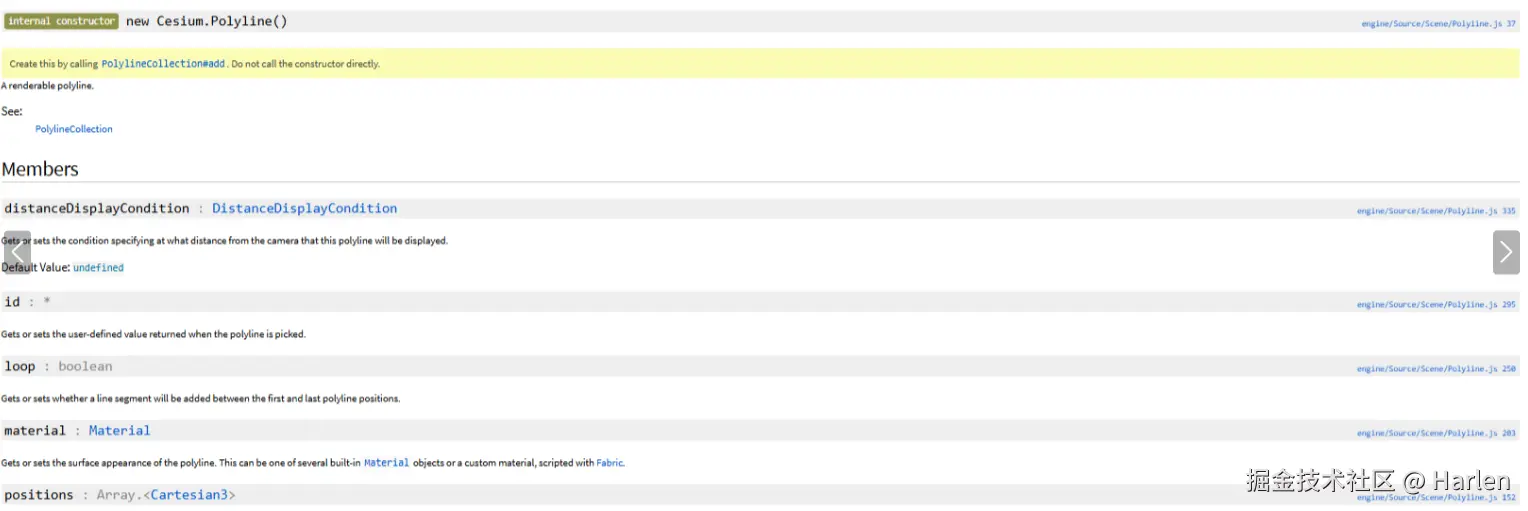Click the previous image left arrow
This screenshot has width=1528, height=511.
pyautogui.click(x=17, y=252)
